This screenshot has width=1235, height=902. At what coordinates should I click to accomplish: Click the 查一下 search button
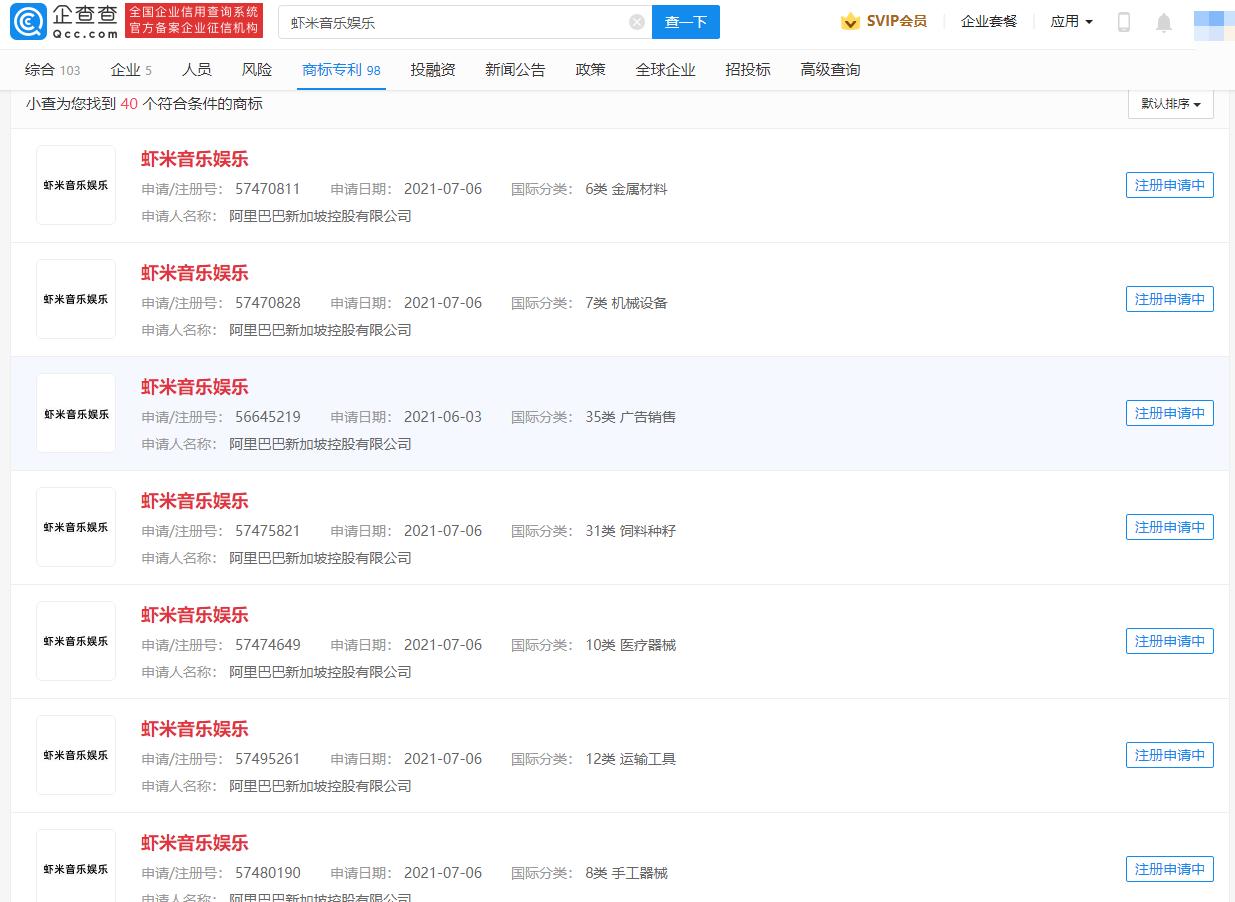point(686,21)
